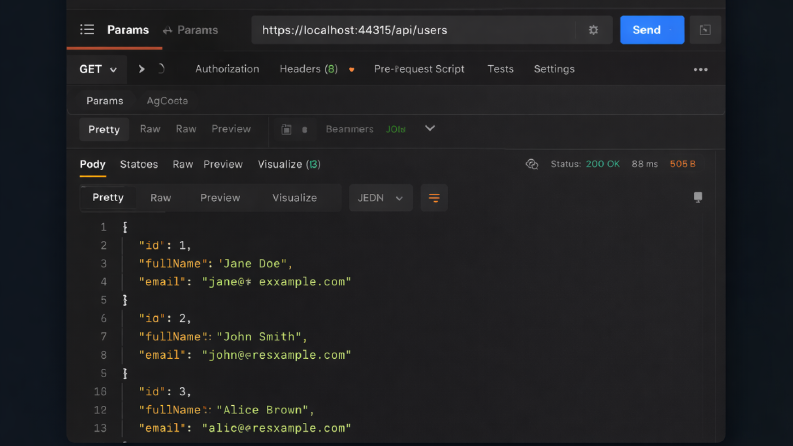793x446 pixels.
Task: Click the Pretty button in Beanmers row
Action: pos(104,129)
